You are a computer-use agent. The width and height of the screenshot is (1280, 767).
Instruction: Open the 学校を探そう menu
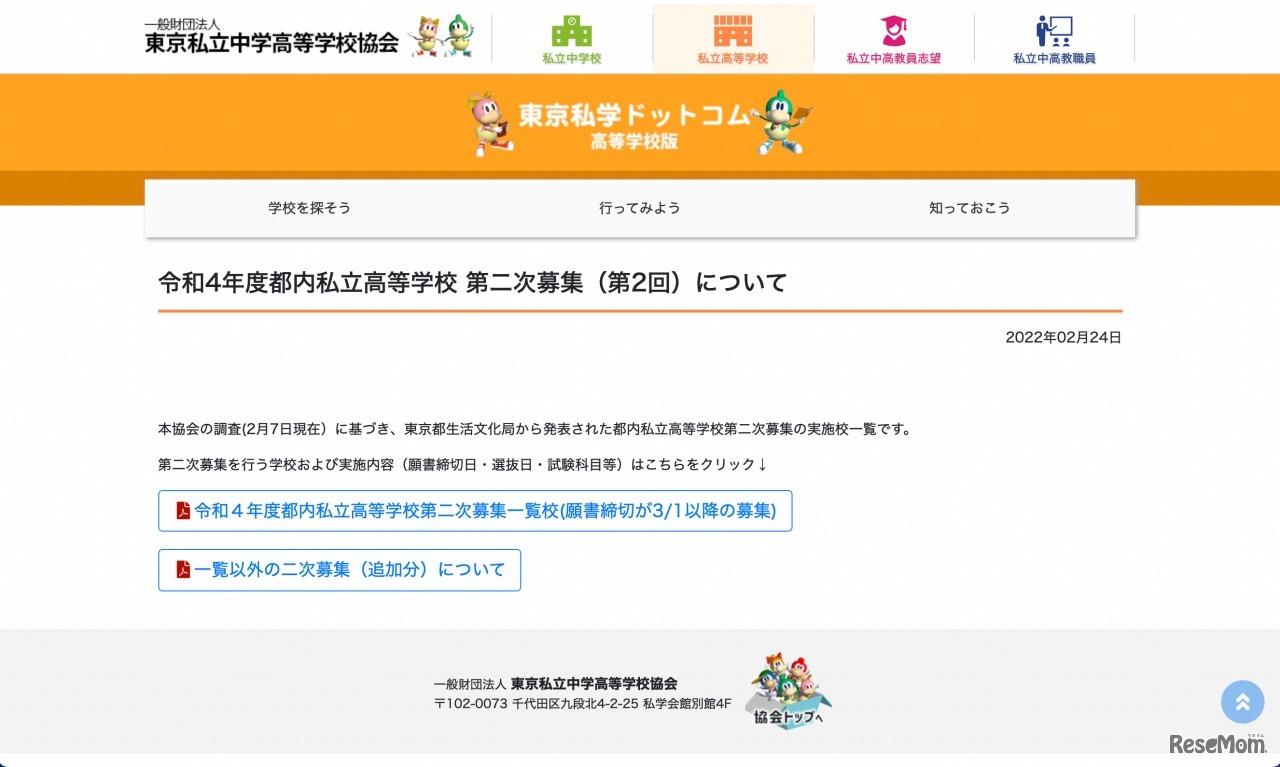point(309,208)
